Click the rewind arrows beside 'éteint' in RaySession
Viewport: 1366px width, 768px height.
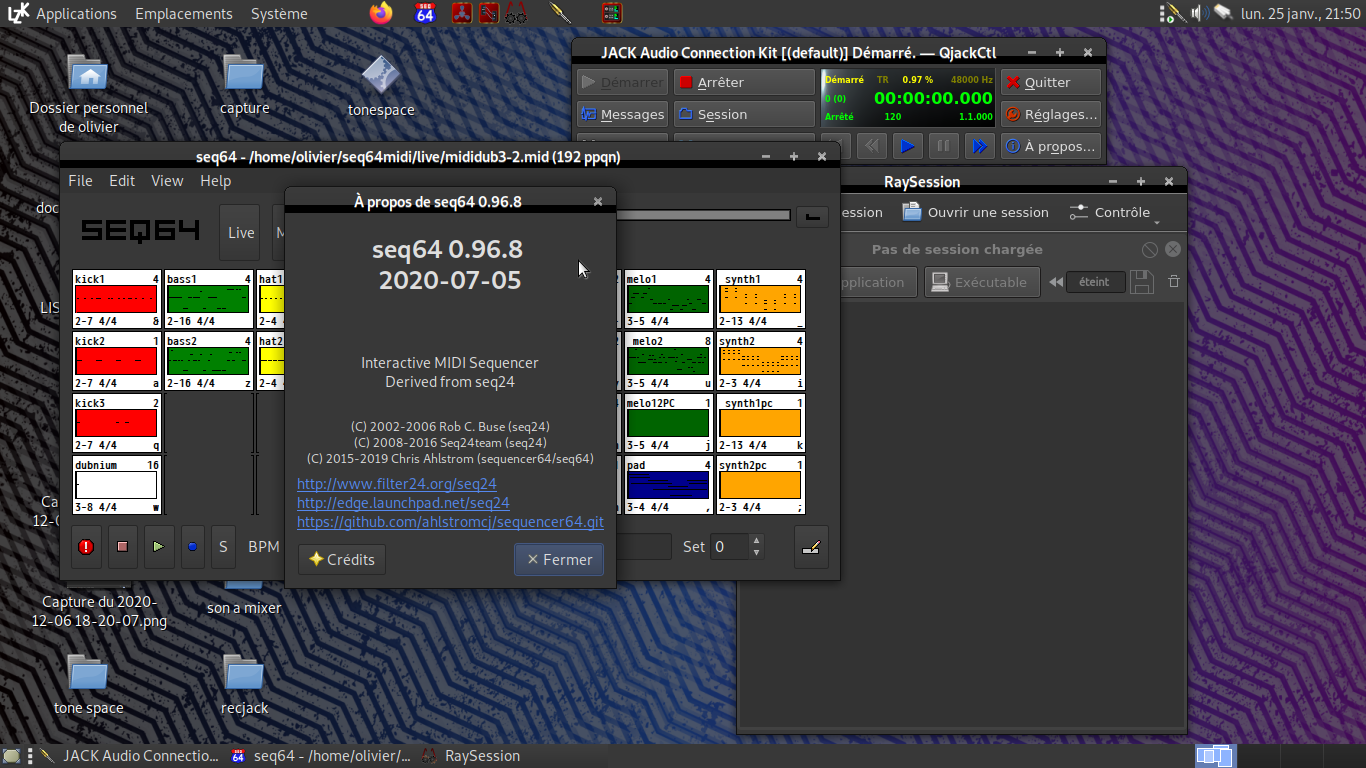coord(1055,282)
